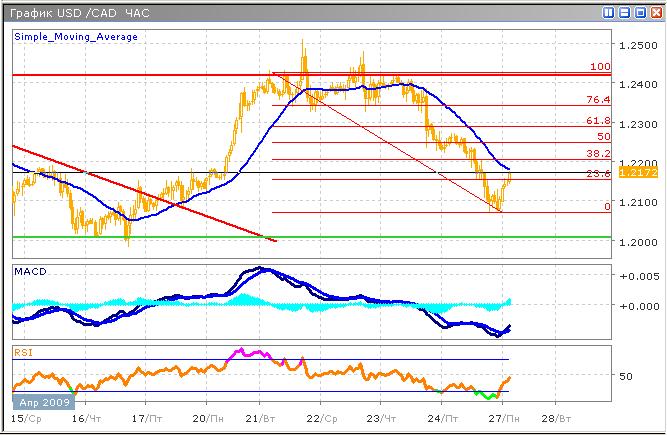Screen dimensions: 667x435
Task: Close the USD/CAD chart window
Action: (654, 13)
